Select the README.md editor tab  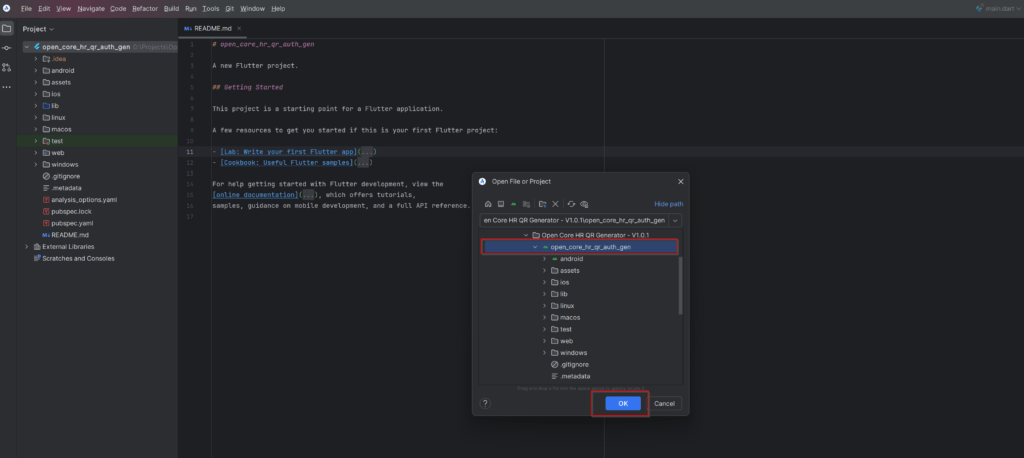212,28
